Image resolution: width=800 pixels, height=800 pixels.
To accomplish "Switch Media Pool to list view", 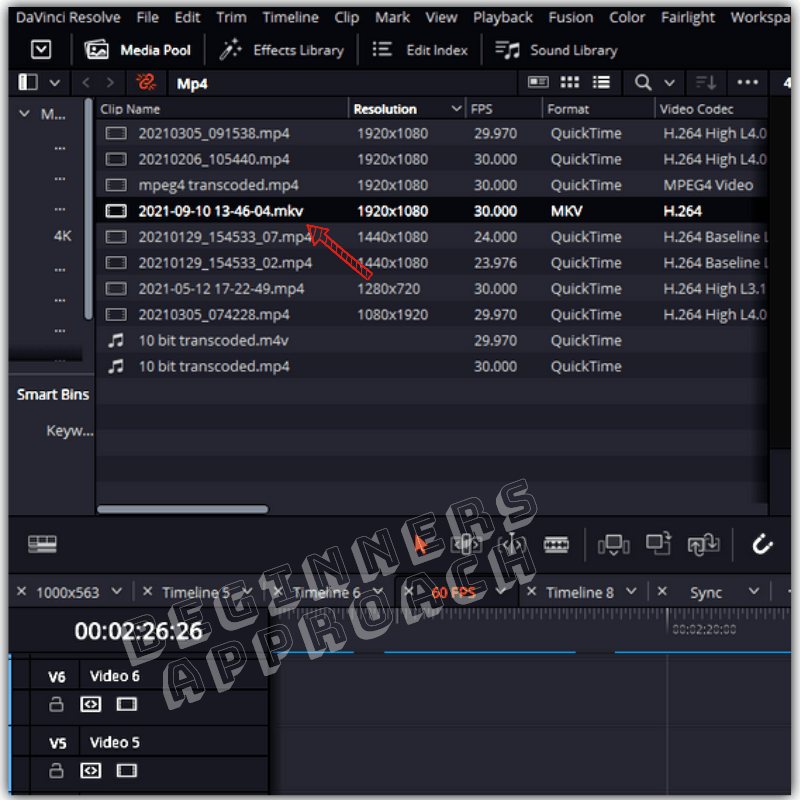I will [x=601, y=83].
